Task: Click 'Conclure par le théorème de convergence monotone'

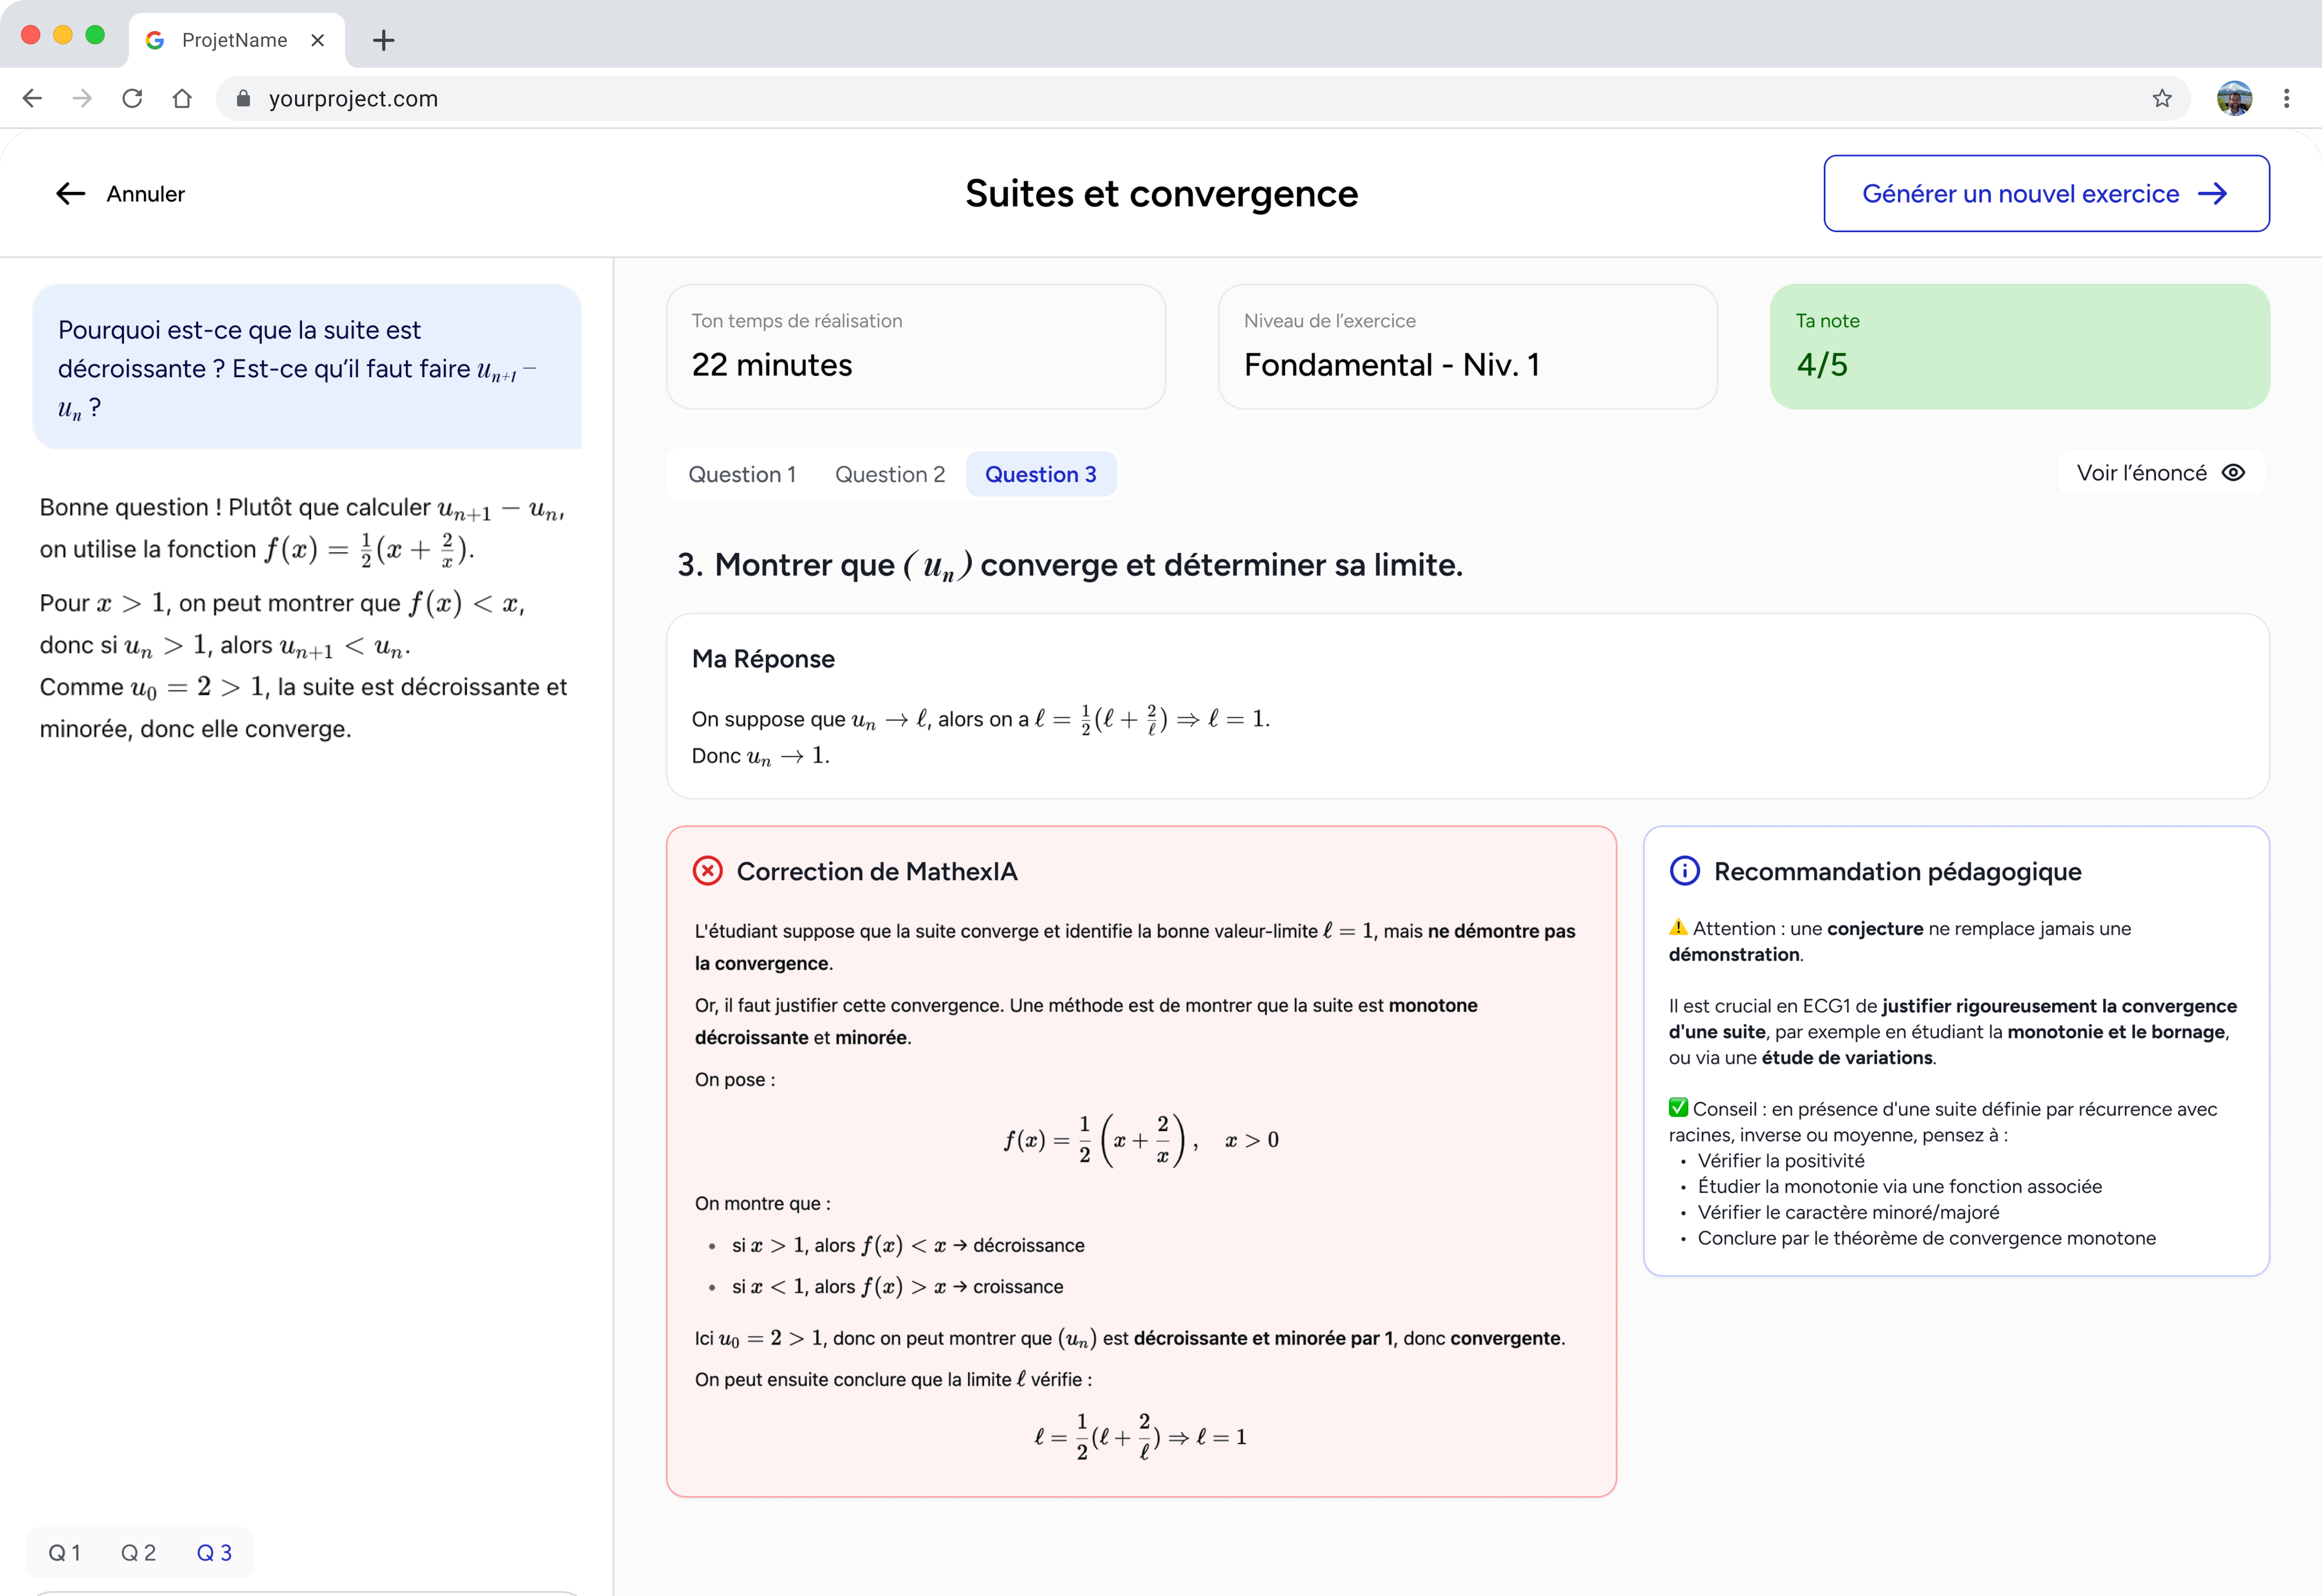Action: (1927, 1238)
